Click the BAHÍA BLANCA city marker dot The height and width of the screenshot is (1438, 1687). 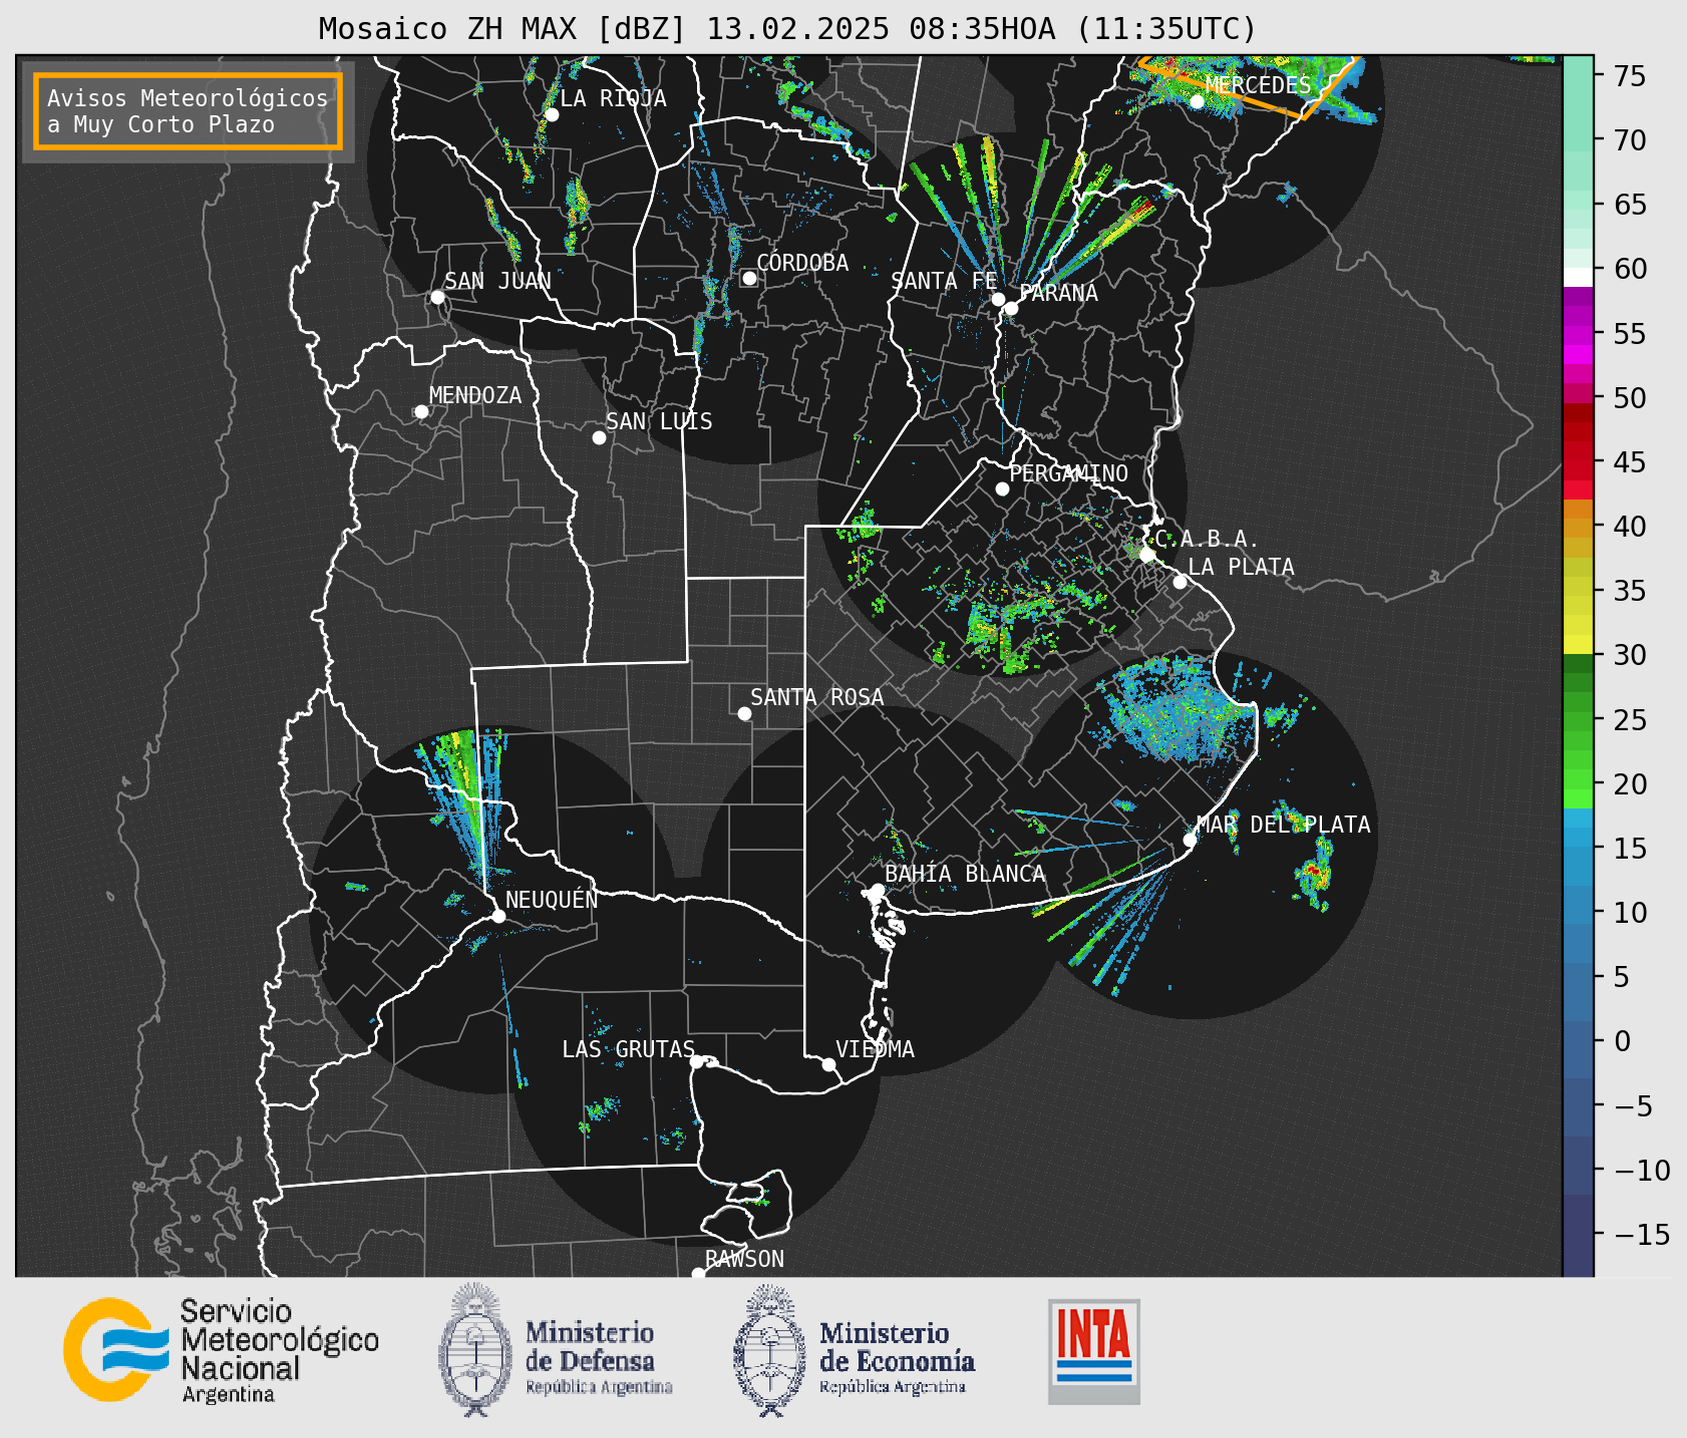coord(877,890)
